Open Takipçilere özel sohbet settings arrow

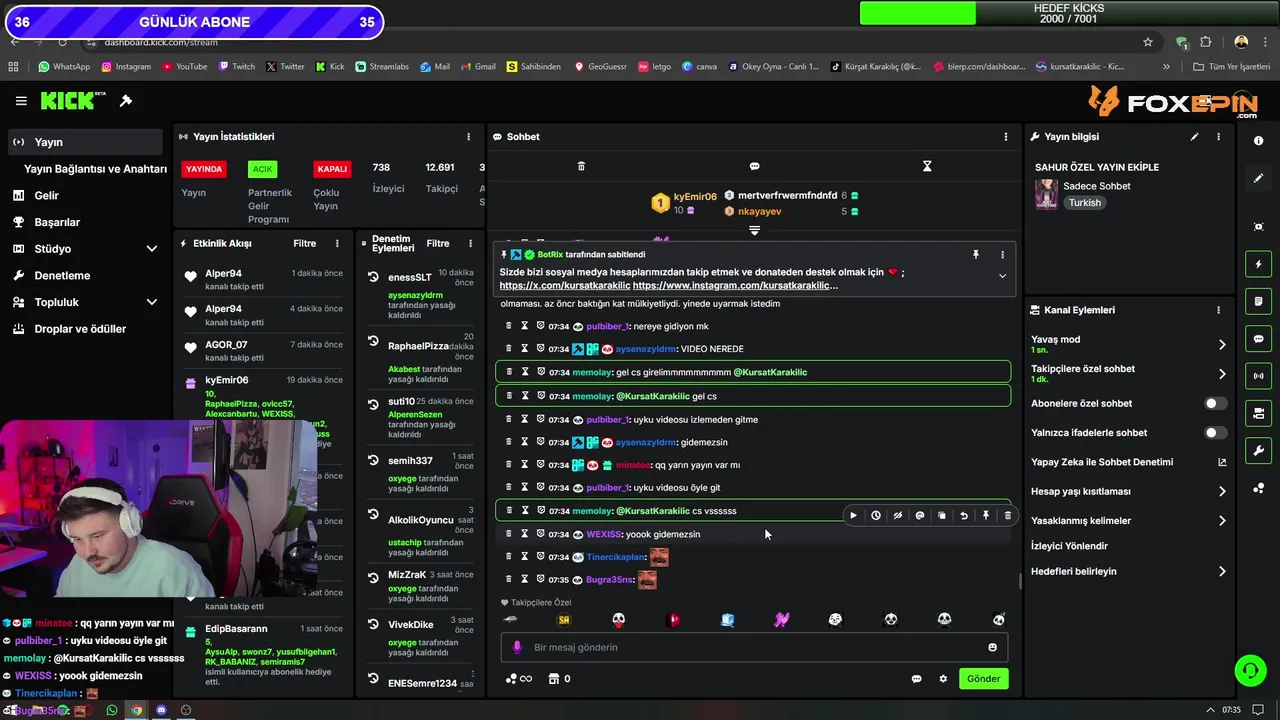(x=1222, y=374)
